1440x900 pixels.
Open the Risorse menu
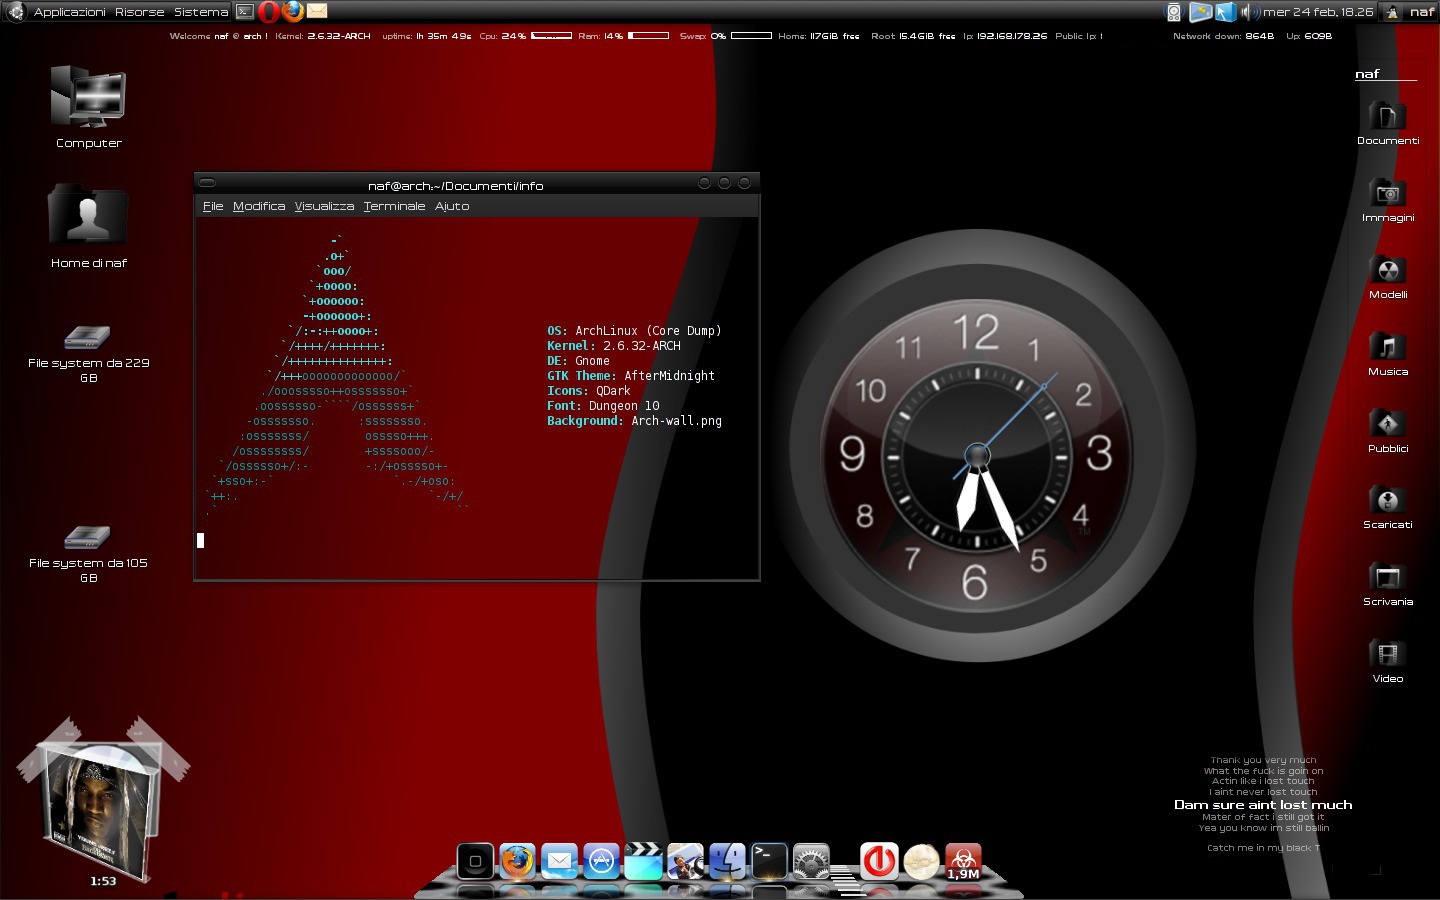pos(139,12)
